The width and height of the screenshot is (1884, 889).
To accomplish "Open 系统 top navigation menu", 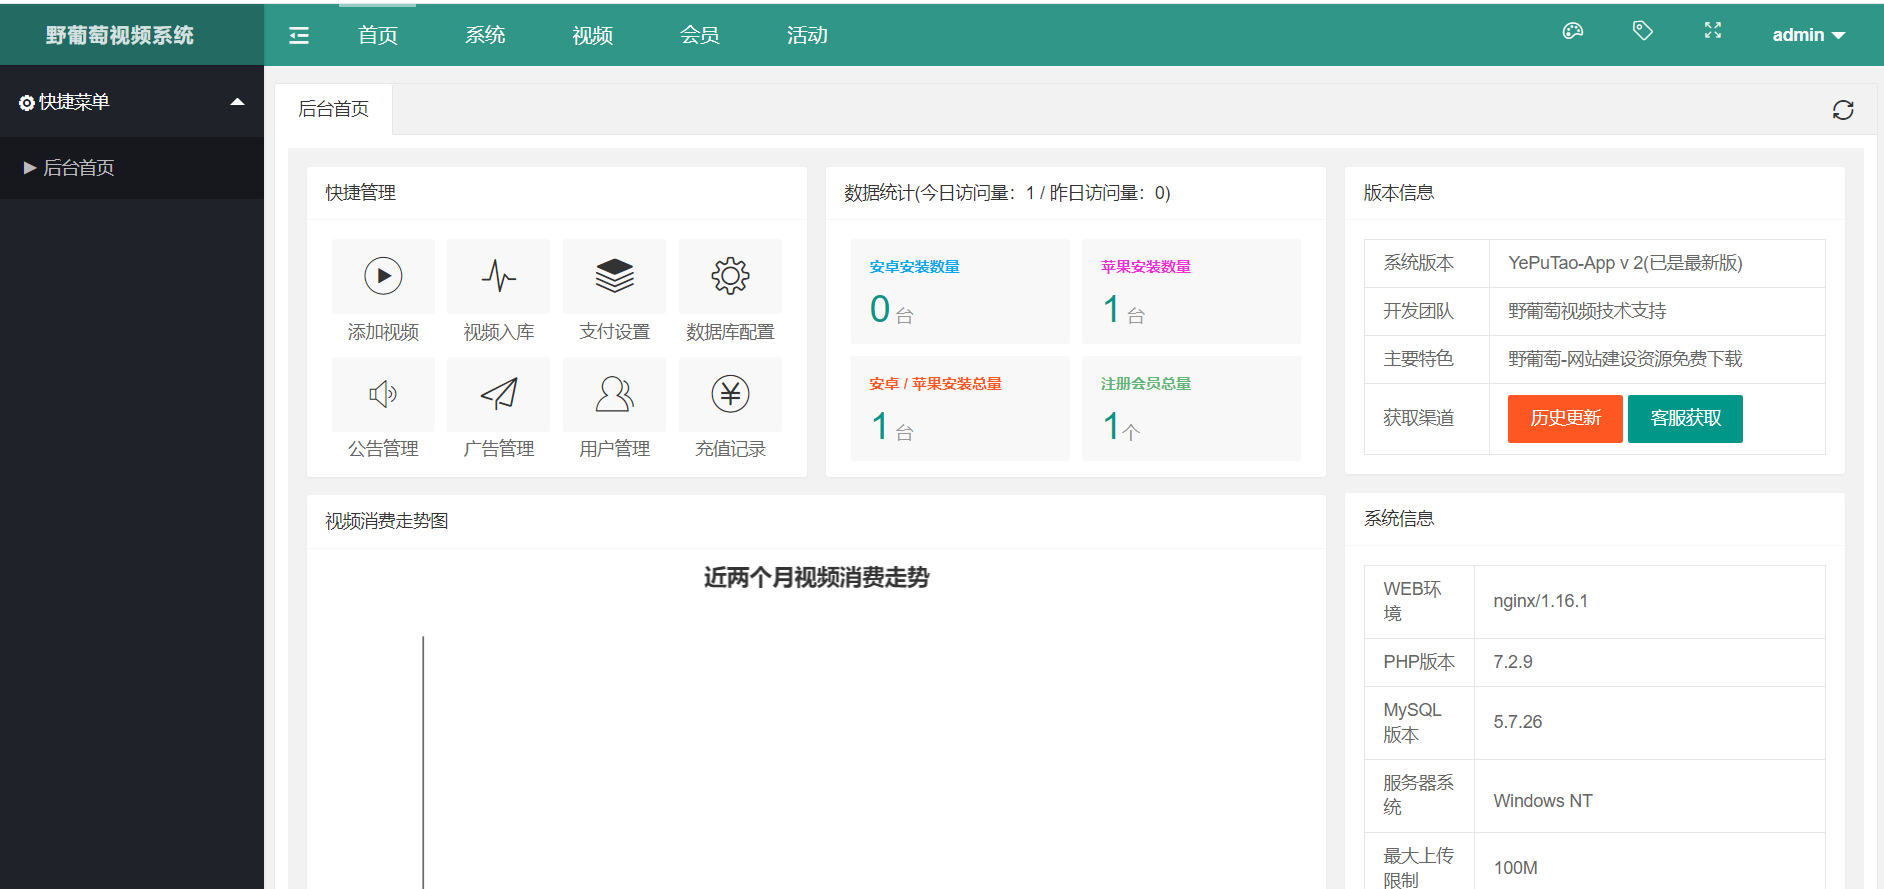I will point(485,35).
